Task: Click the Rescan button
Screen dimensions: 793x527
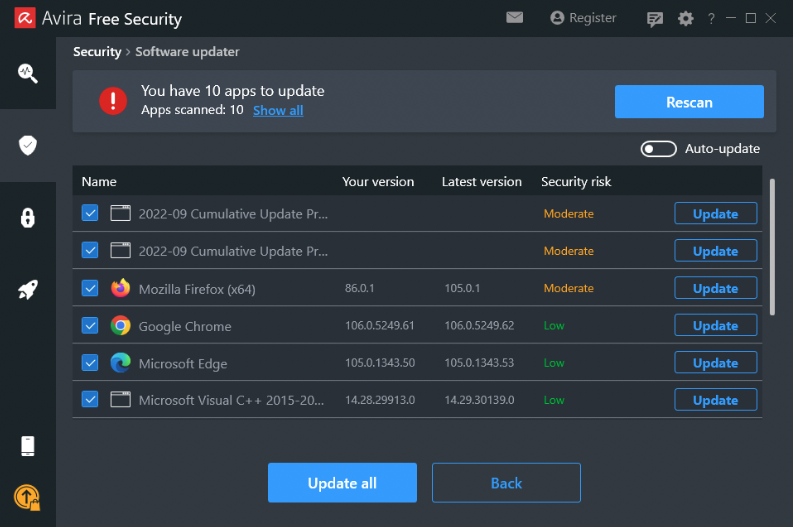Action: point(689,102)
